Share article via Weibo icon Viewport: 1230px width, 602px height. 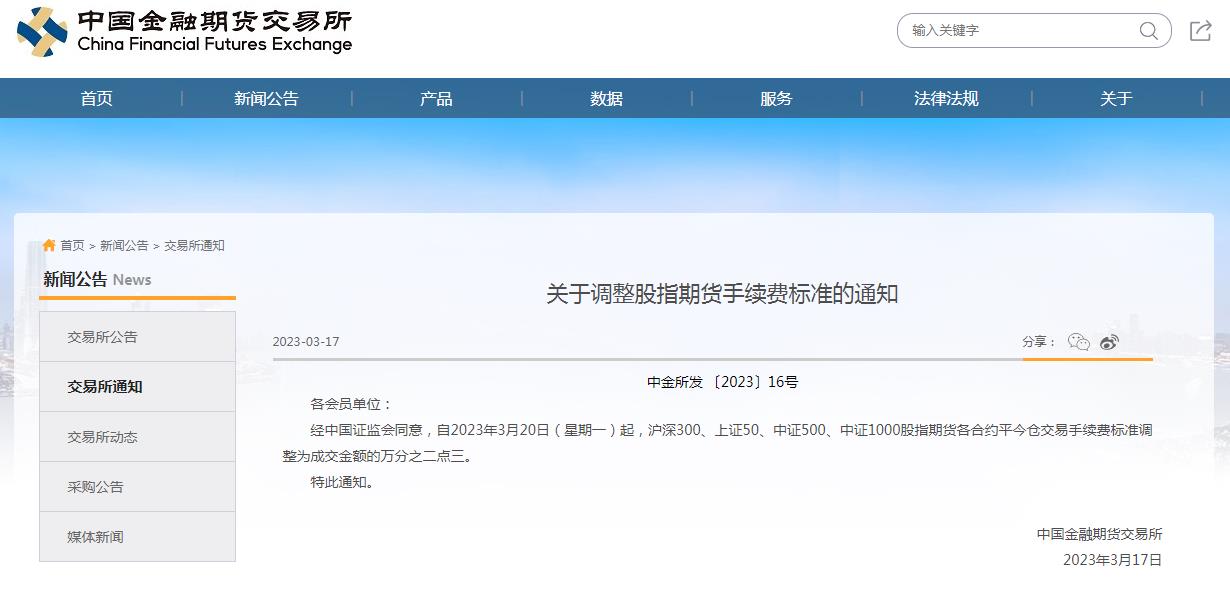1109,342
